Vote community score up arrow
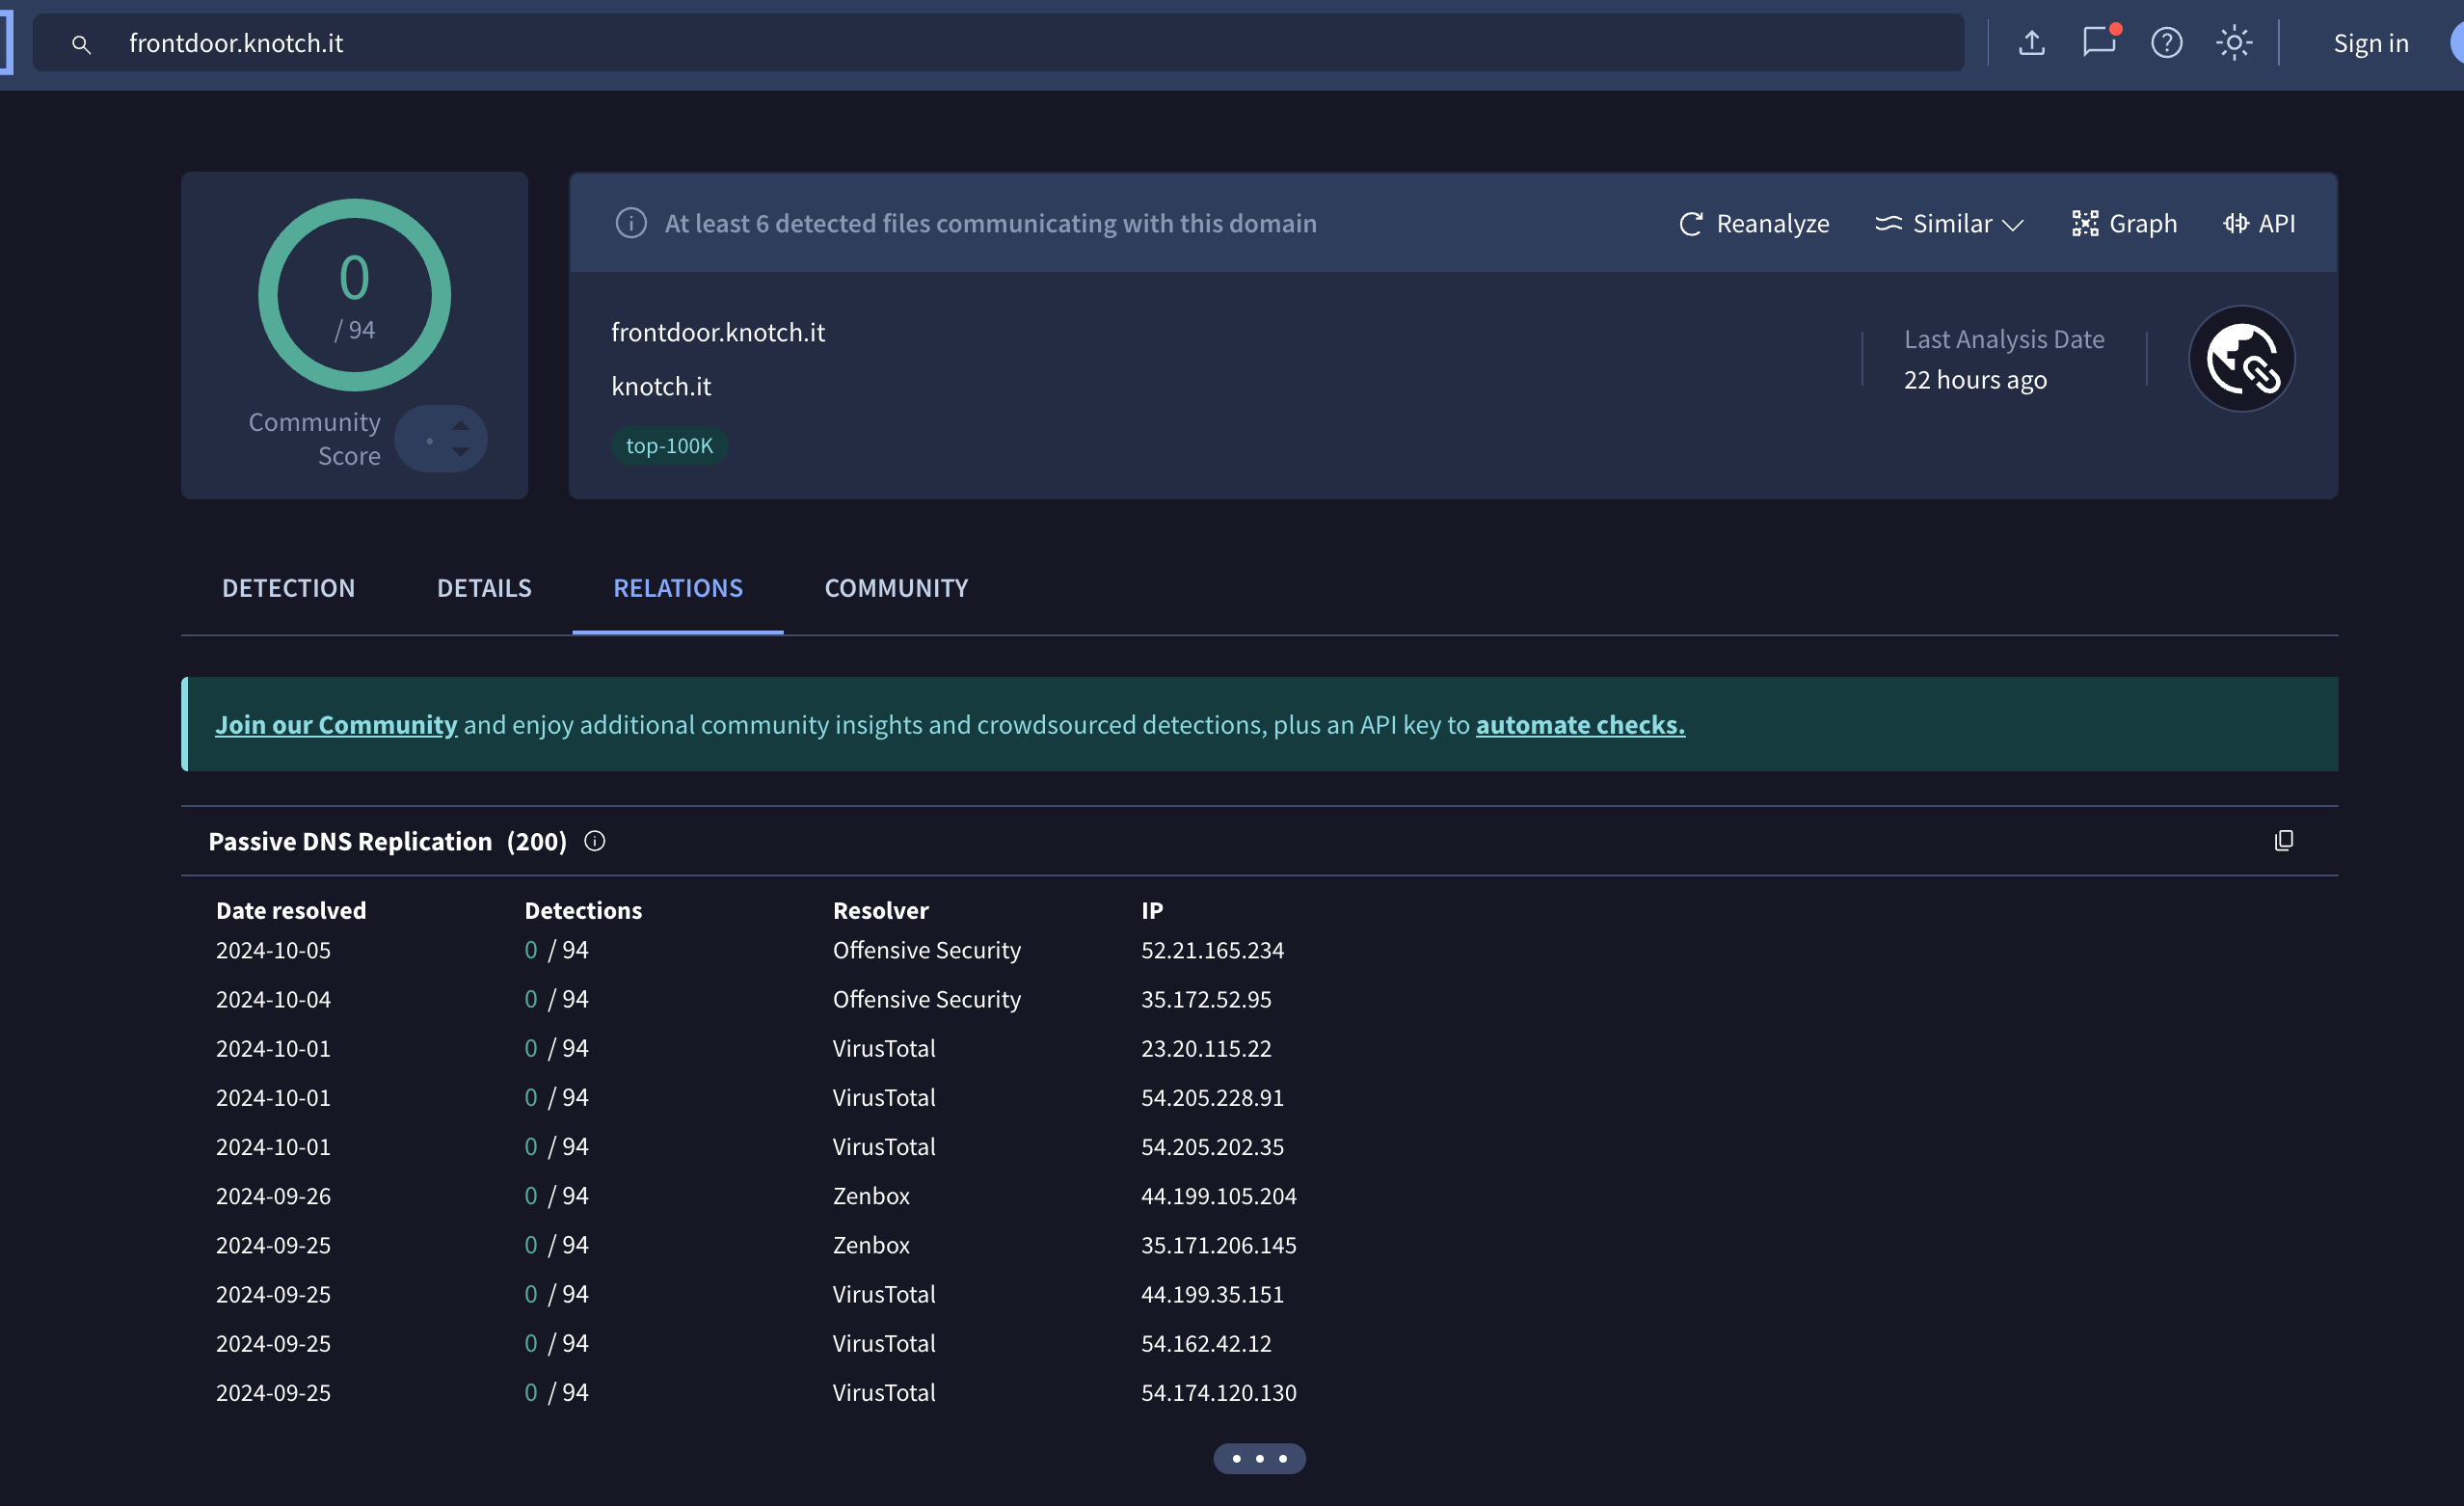The height and width of the screenshot is (1506, 2464). tap(460, 425)
